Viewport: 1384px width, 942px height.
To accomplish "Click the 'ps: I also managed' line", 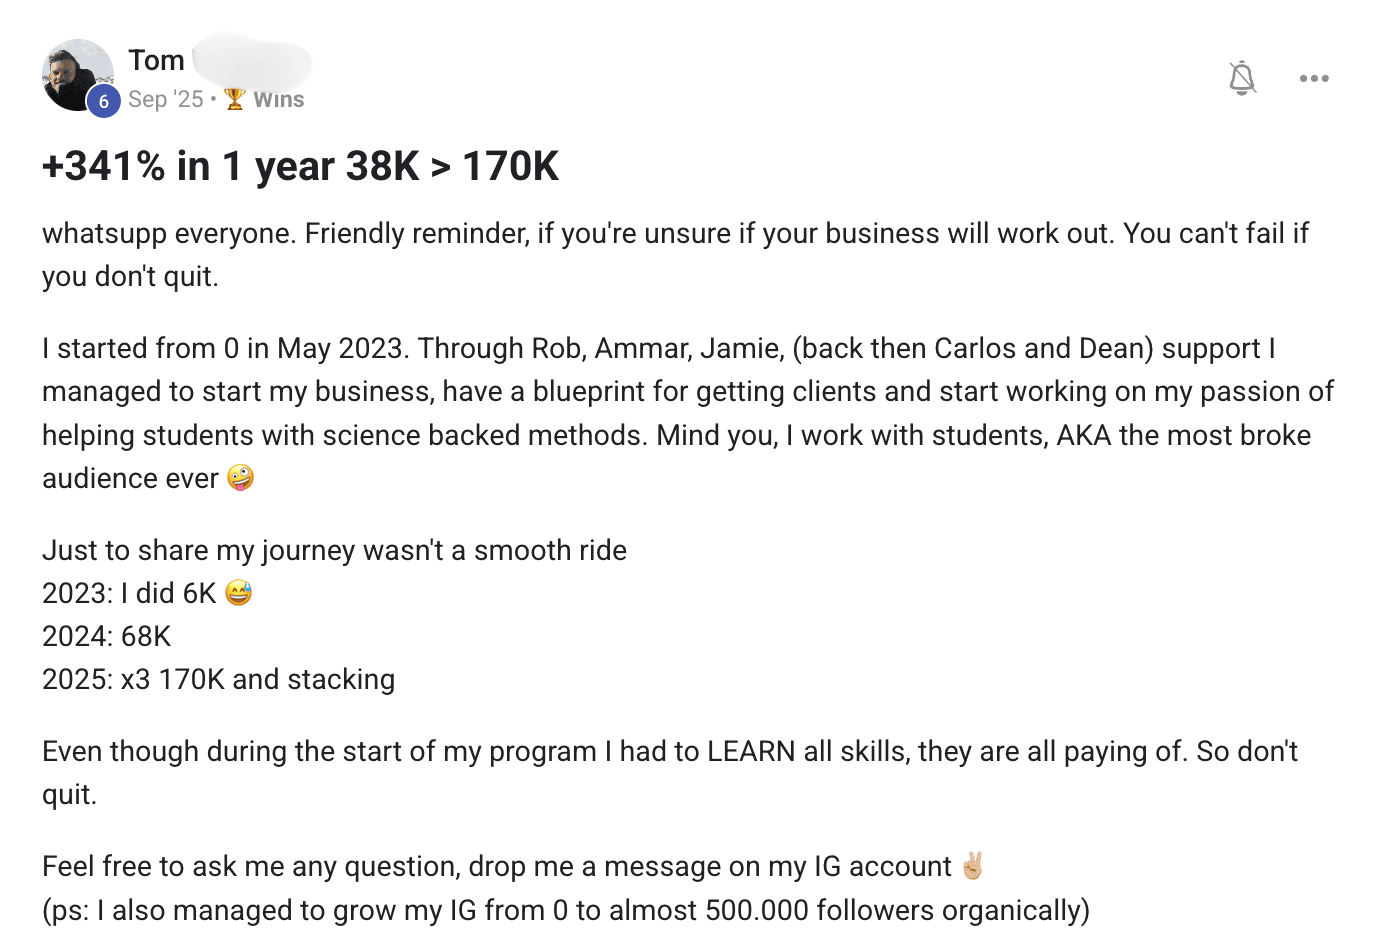I will pos(566,910).
